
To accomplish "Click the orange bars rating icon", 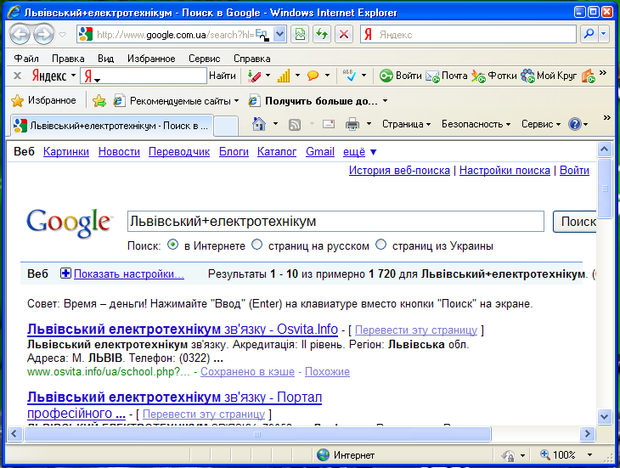I will click(x=284, y=75).
